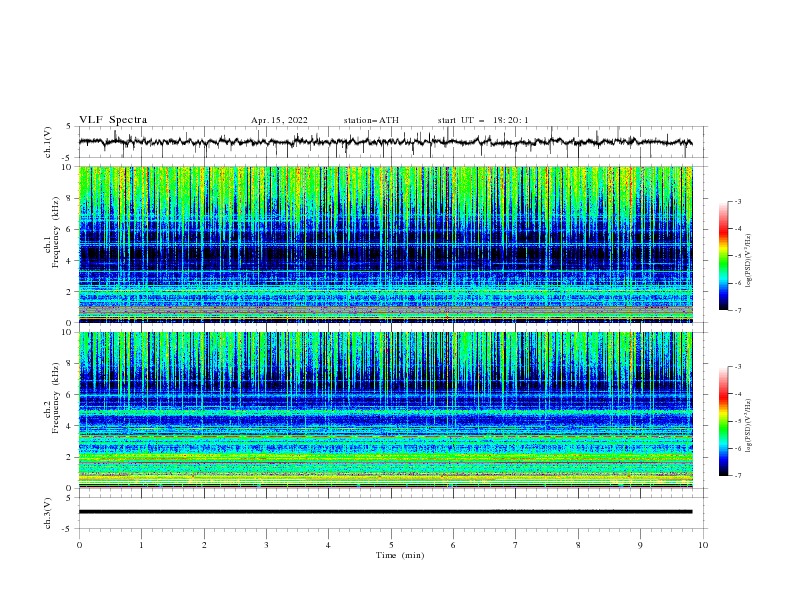Click the ch.2 spectrogram plot
The width and height of the screenshot is (792, 612).
(385, 410)
